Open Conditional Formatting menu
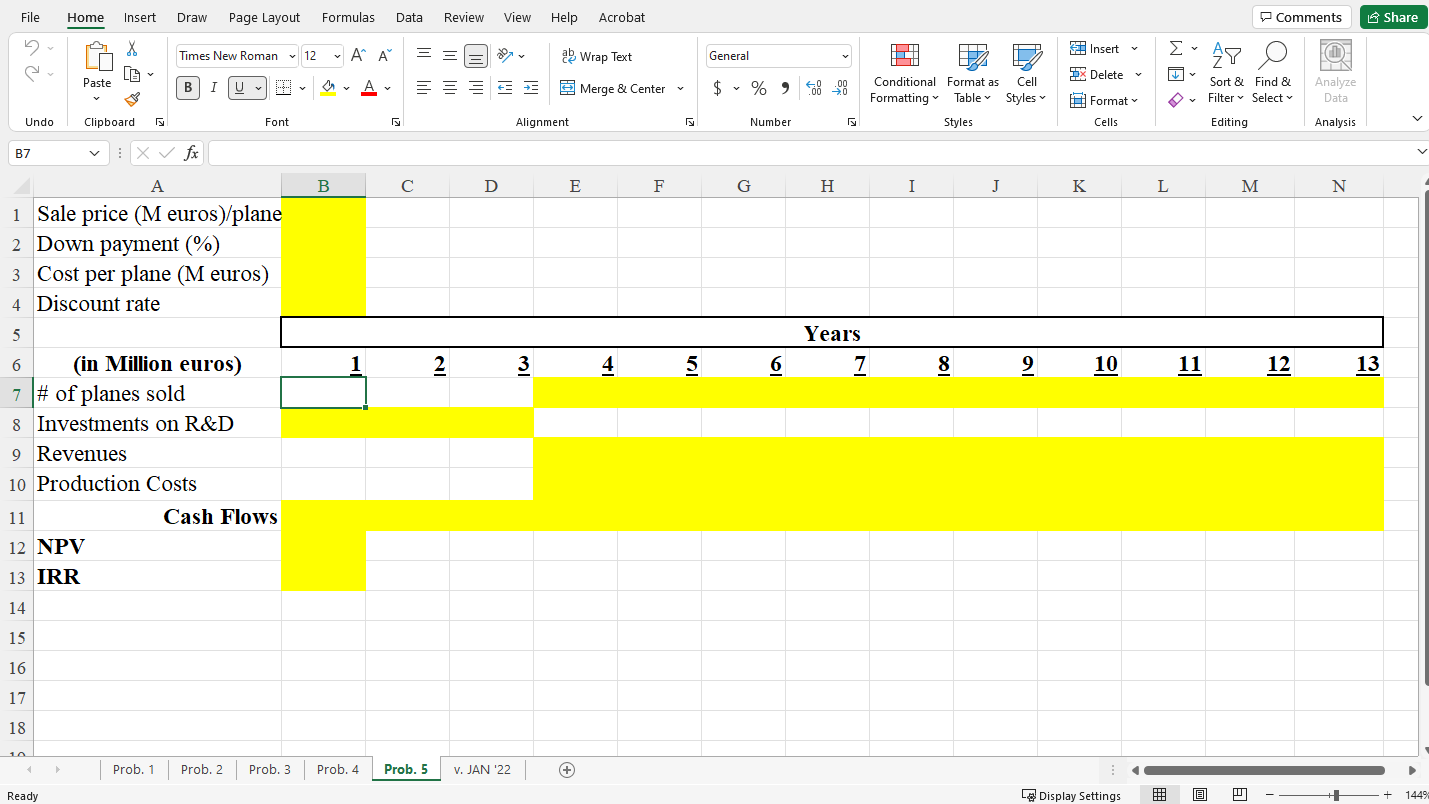Viewport: 1429px width, 804px height. (904, 73)
